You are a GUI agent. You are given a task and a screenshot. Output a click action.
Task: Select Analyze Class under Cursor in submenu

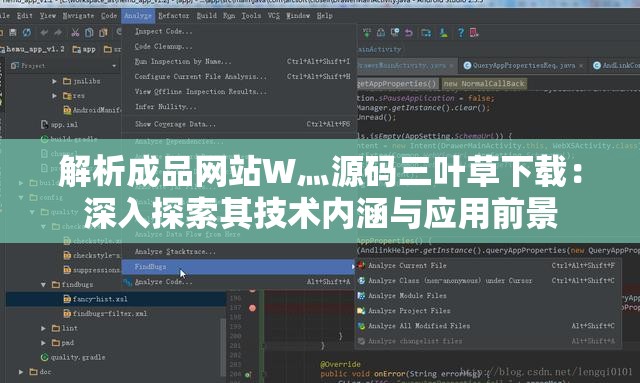coord(489,281)
